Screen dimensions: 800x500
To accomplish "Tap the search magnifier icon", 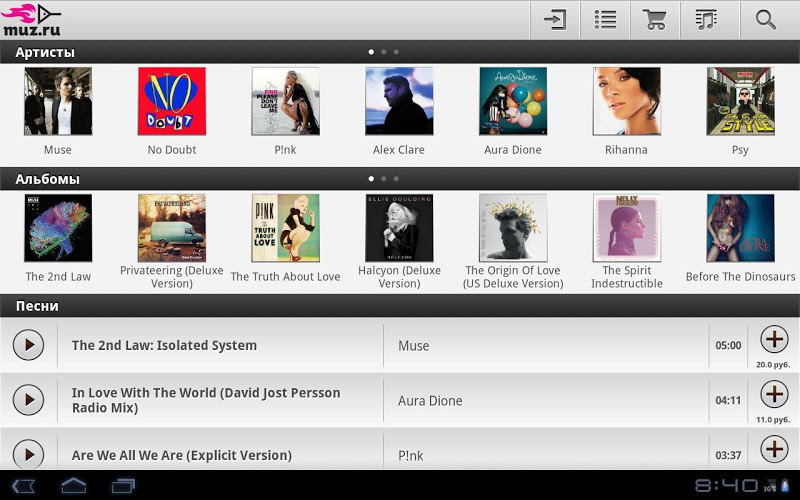I will pos(765,20).
